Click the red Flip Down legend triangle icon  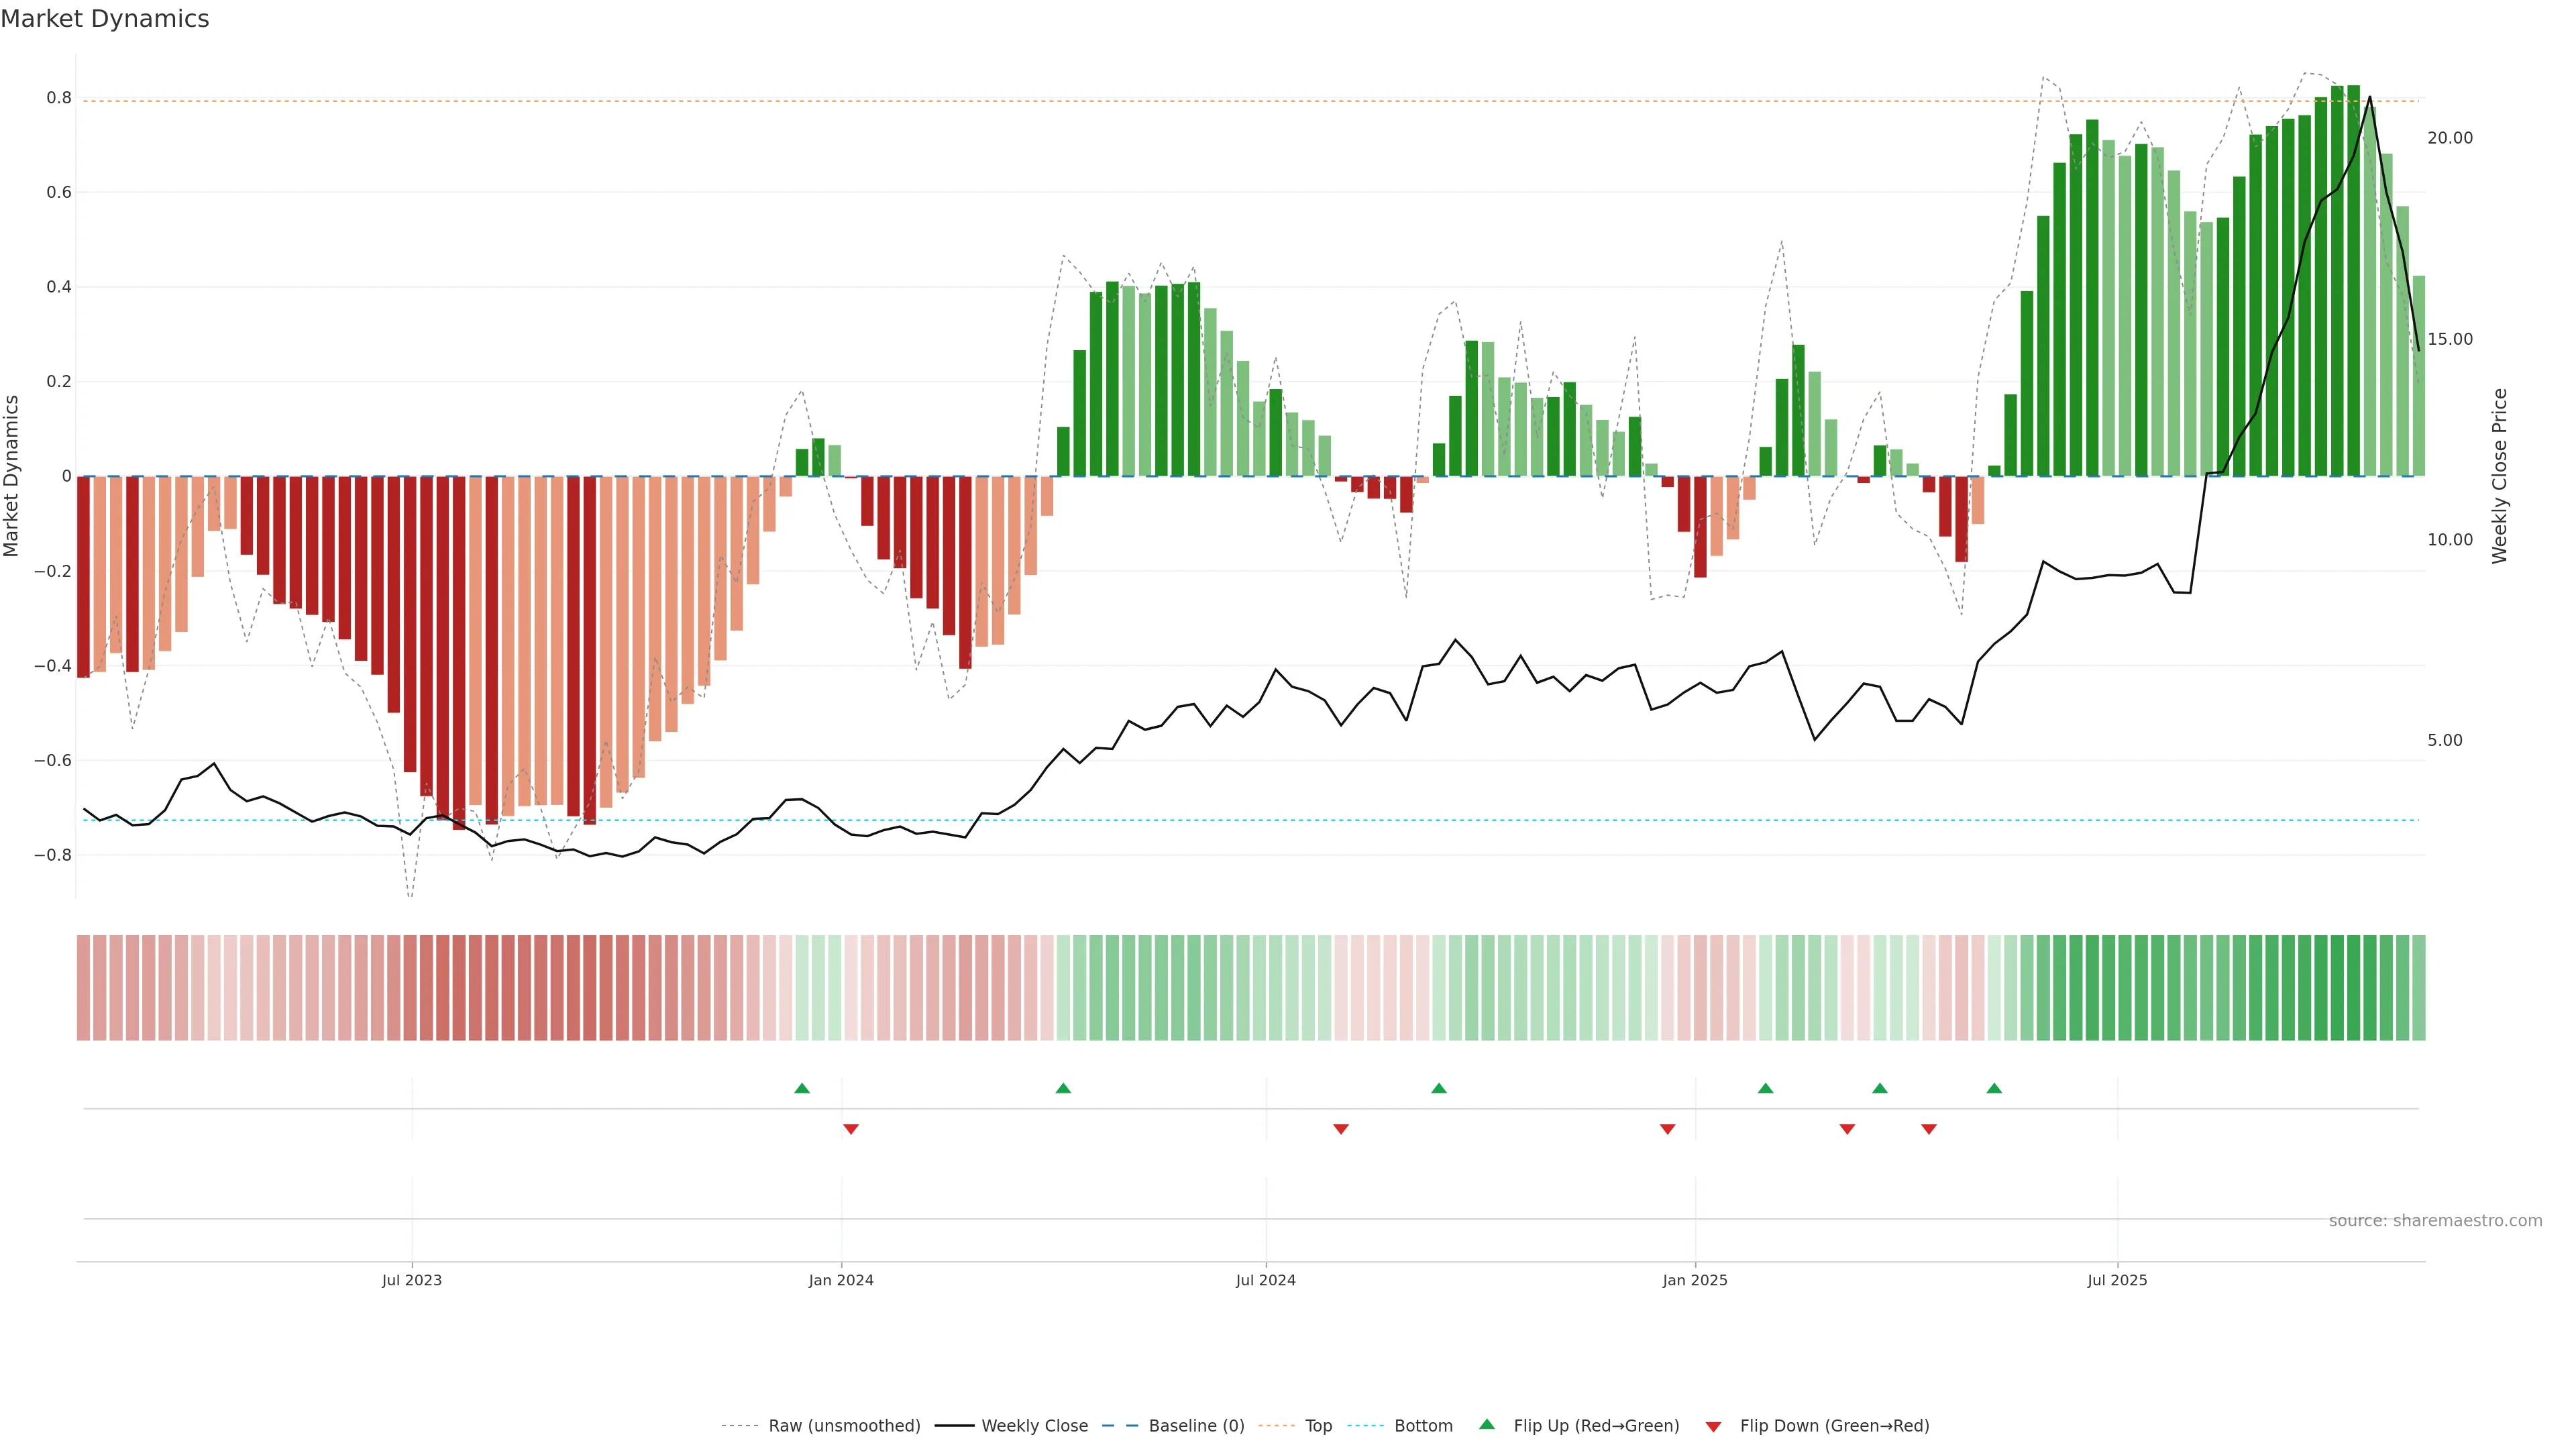tap(1713, 1426)
